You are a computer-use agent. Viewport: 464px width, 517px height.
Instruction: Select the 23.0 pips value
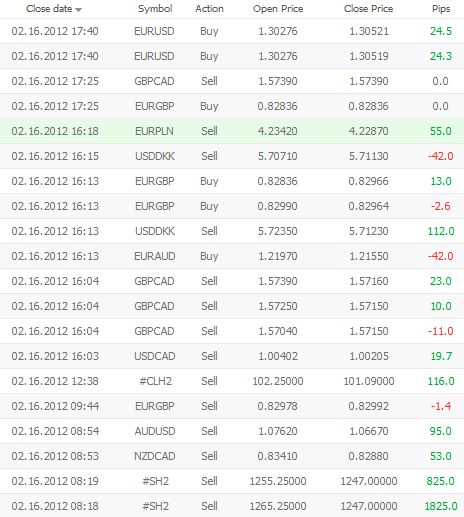[x=441, y=281]
